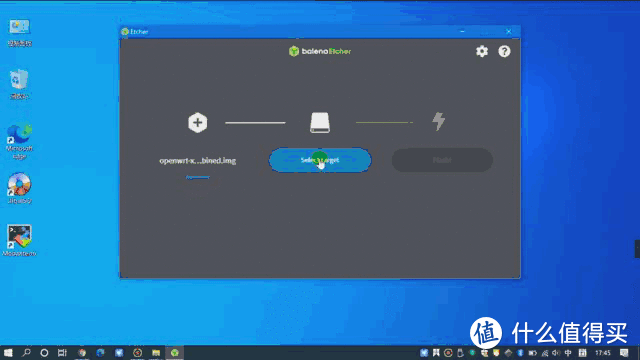
Task: Click the Etcher icon in the taskbar
Action: coord(175,353)
